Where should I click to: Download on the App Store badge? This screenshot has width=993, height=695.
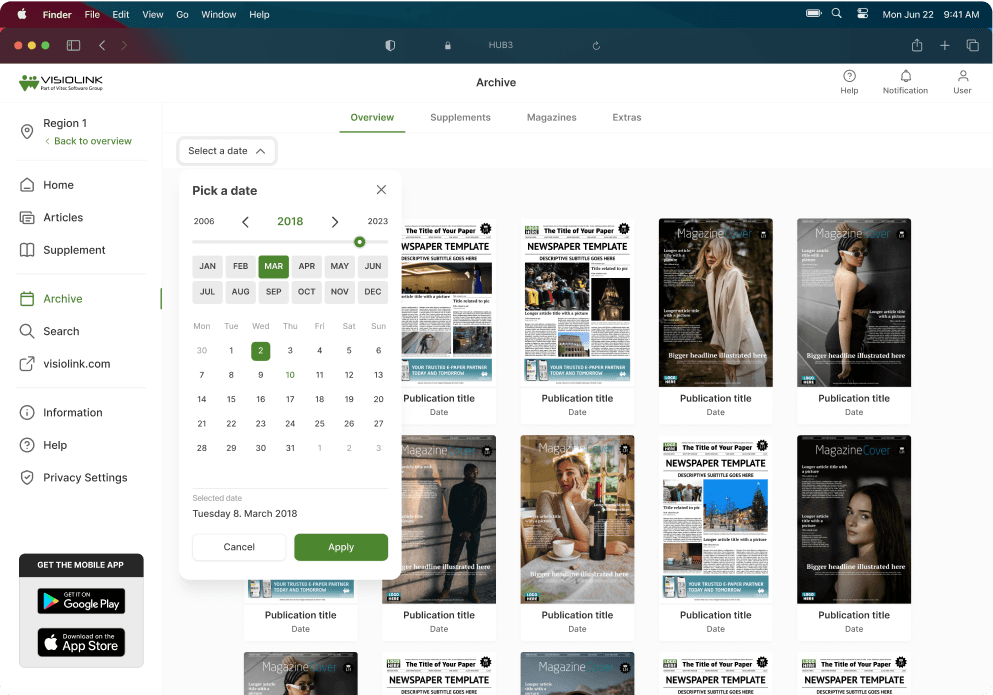pyautogui.click(x=81, y=642)
